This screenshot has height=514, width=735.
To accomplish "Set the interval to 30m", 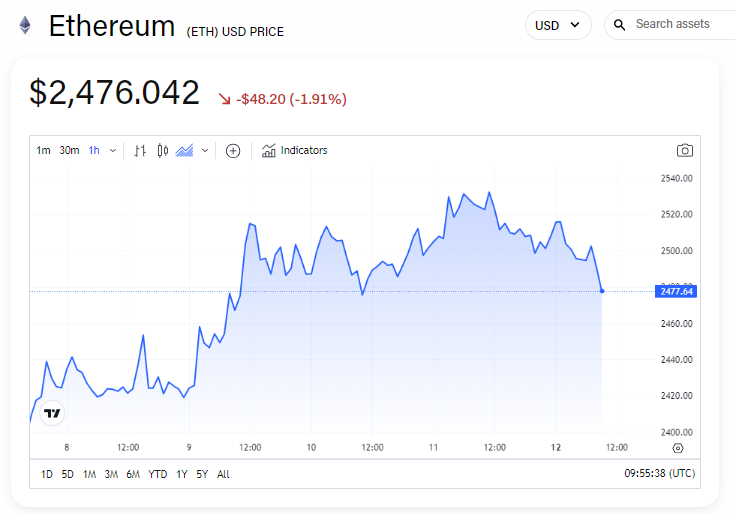I will 69,151.
